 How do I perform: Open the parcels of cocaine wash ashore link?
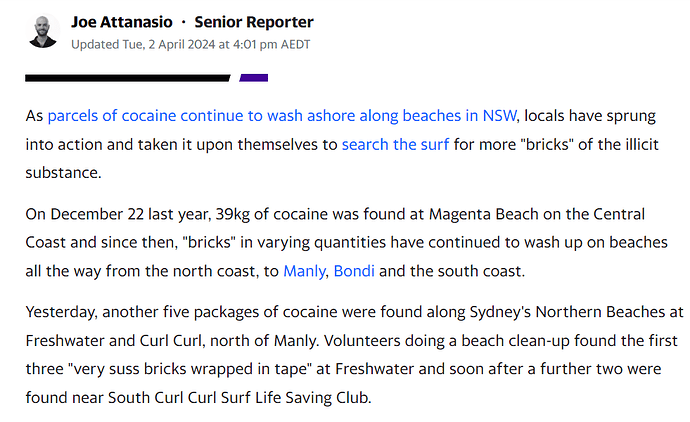tap(282, 116)
